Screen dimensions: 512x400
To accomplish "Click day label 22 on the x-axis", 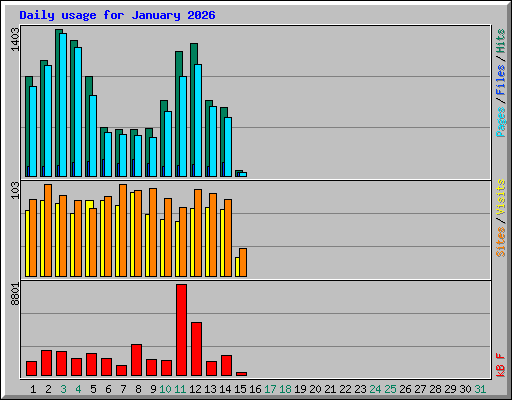I will tap(345, 389).
